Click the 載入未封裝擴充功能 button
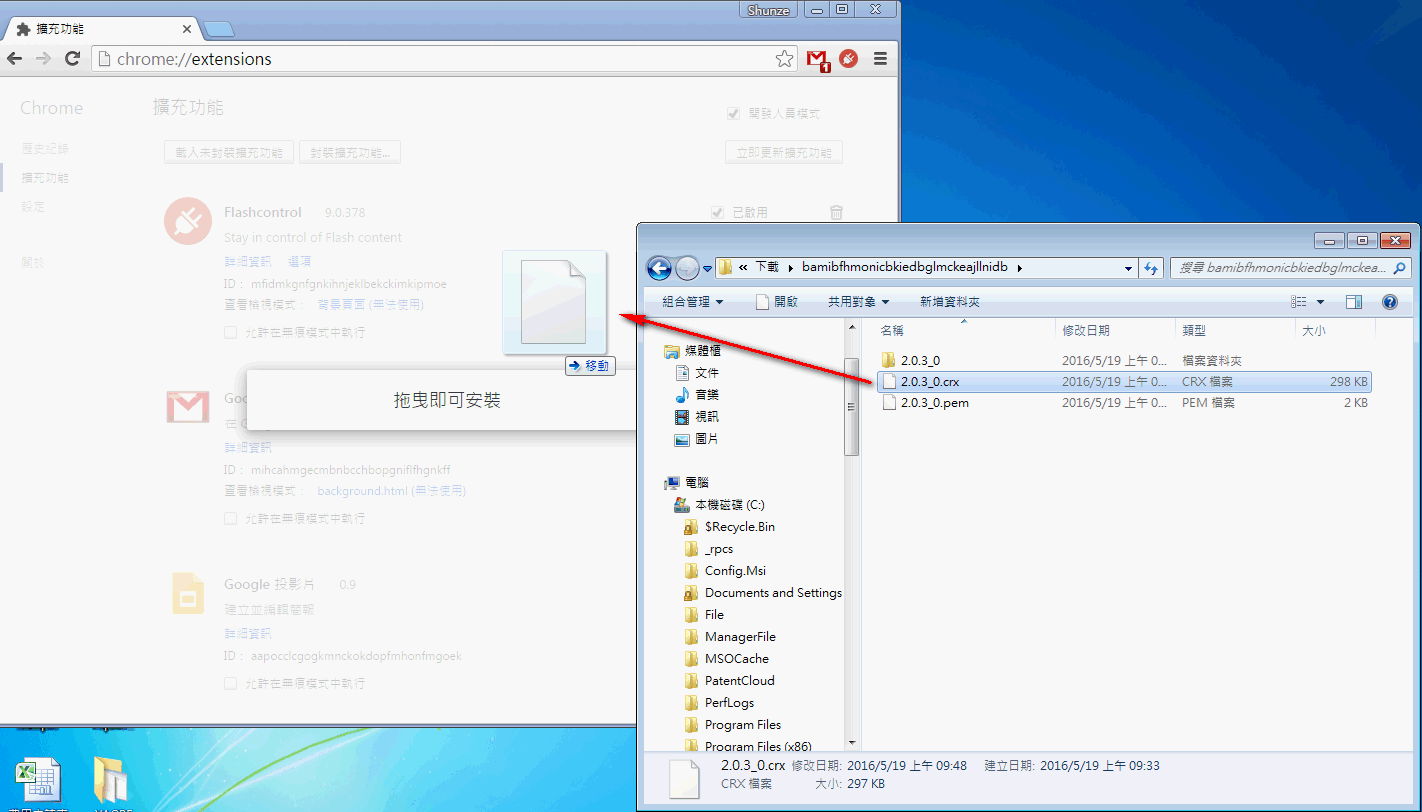This screenshot has height=812, width=1422. tap(229, 153)
